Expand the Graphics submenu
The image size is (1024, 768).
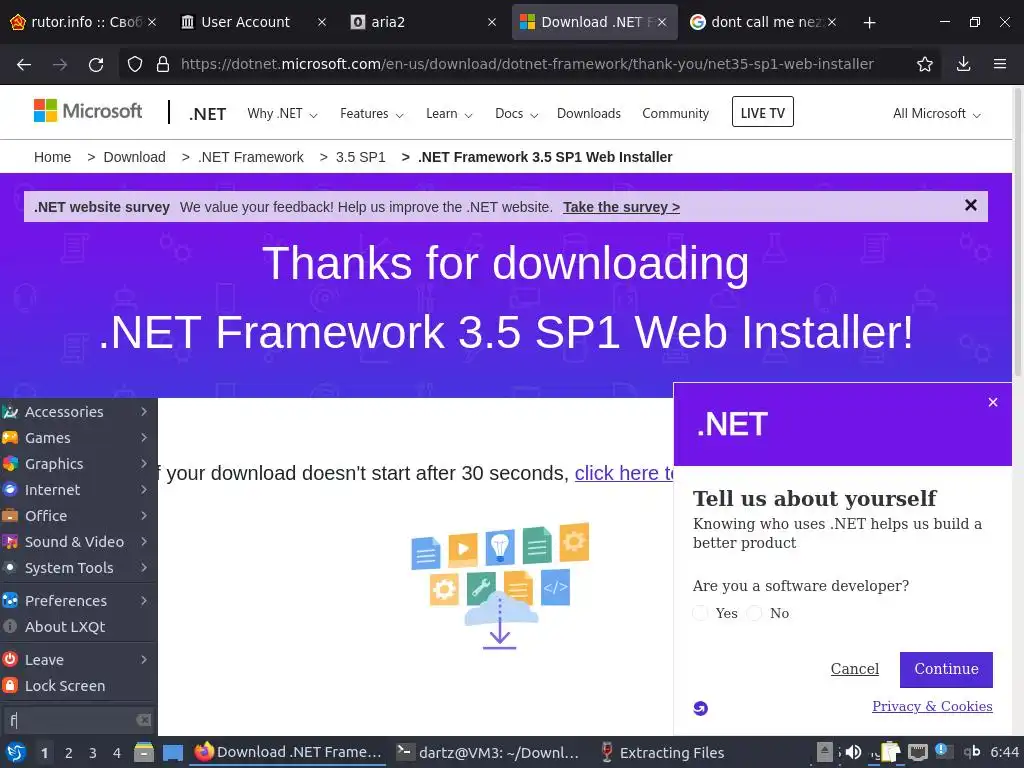click(x=77, y=464)
